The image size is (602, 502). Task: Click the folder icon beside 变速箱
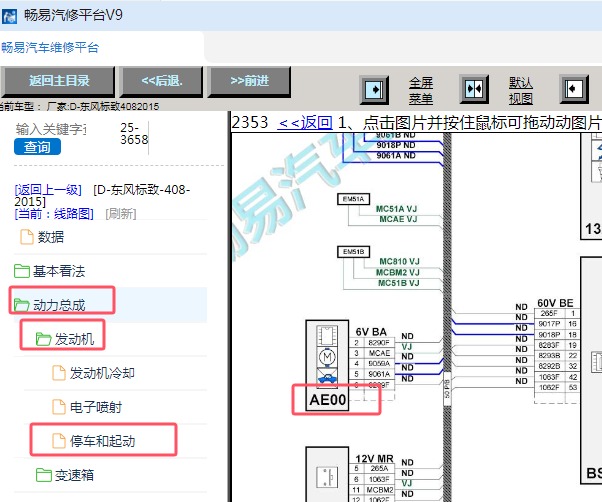point(43,475)
